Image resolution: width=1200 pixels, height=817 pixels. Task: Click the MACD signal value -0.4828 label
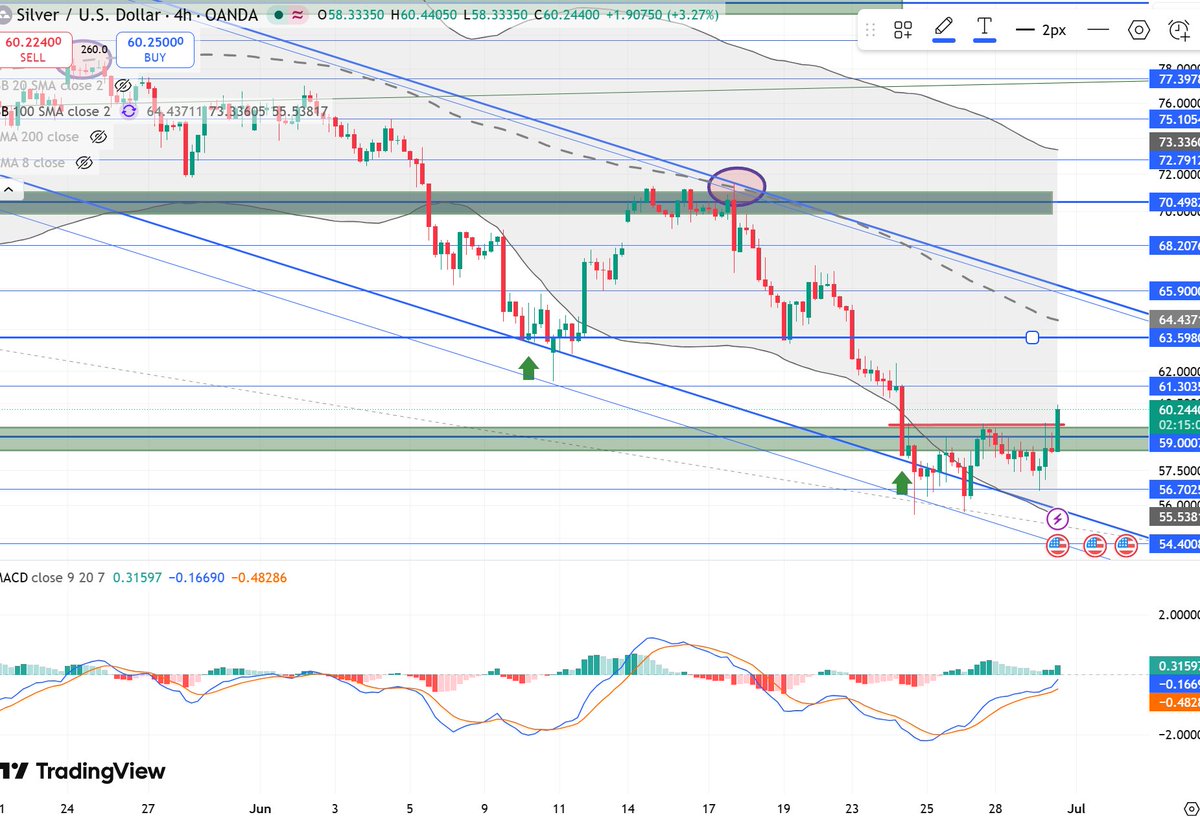tap(1173, 702)
